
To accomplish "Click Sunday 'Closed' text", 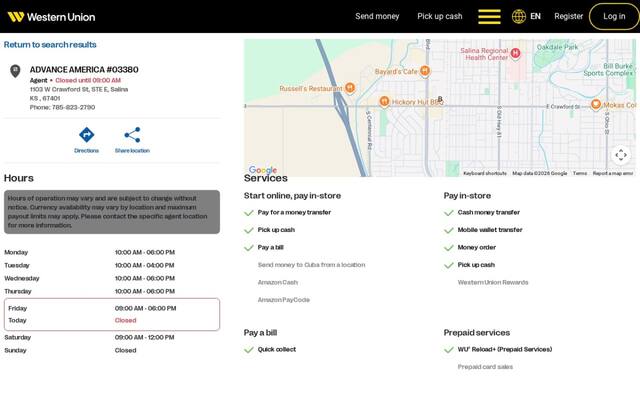I will (125, 351).
